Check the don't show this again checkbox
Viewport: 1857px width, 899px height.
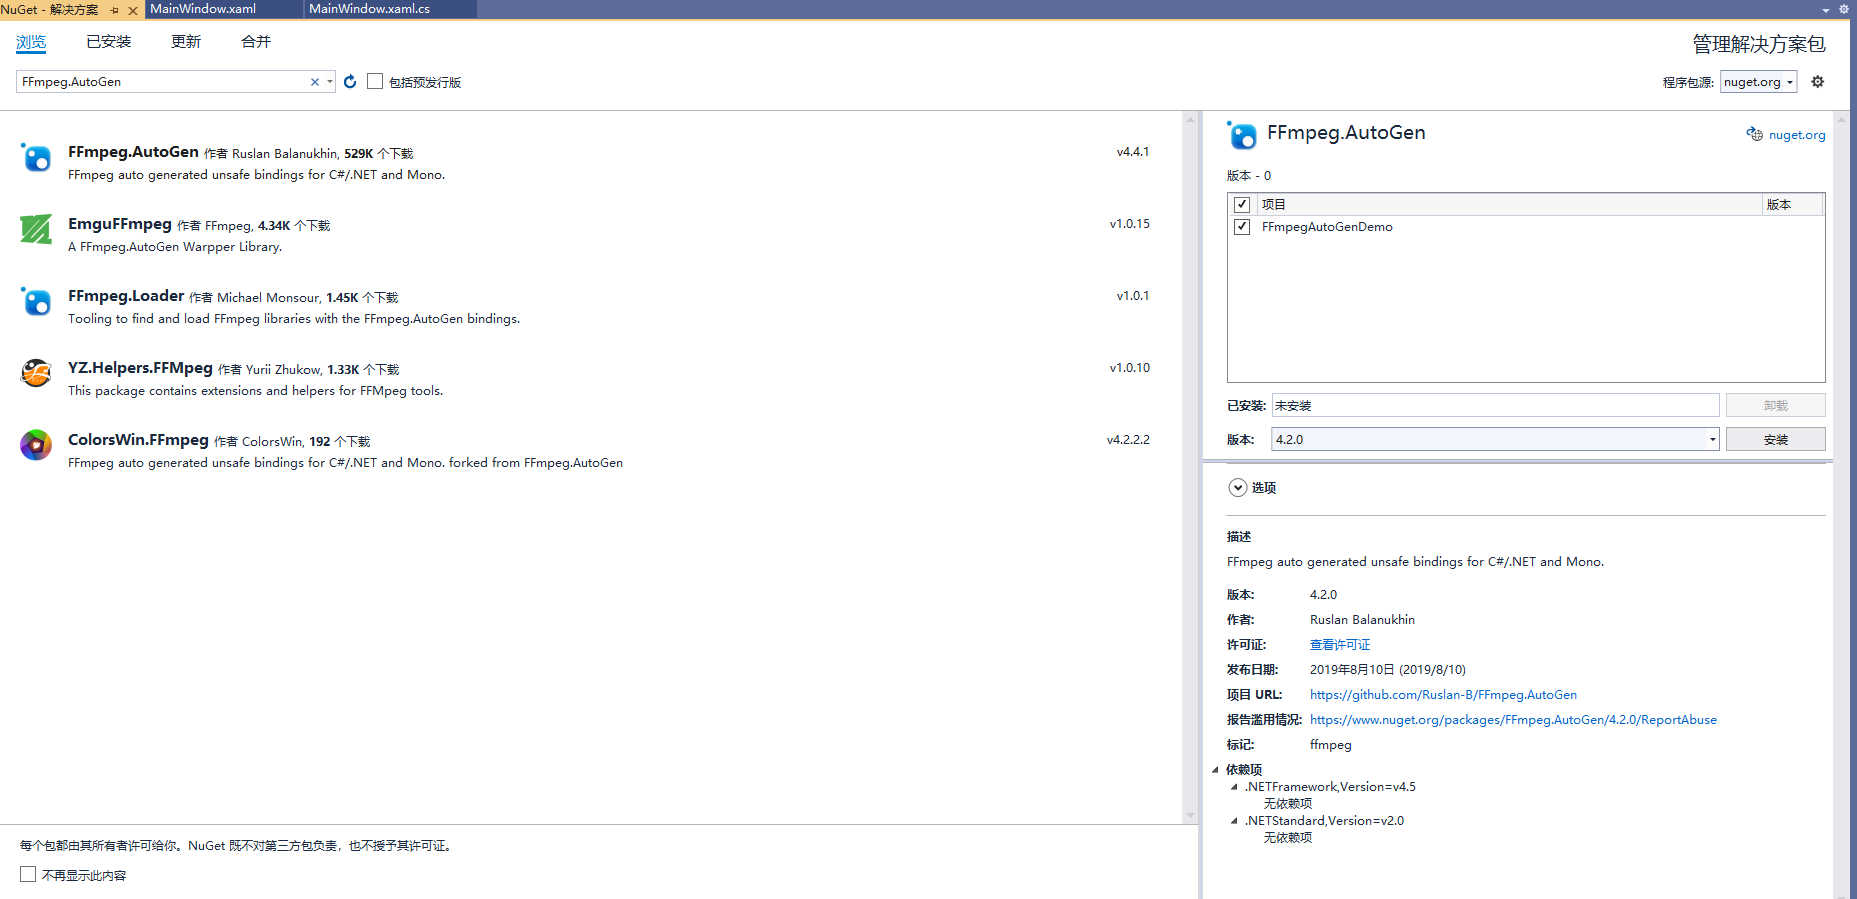pos(28,874)
